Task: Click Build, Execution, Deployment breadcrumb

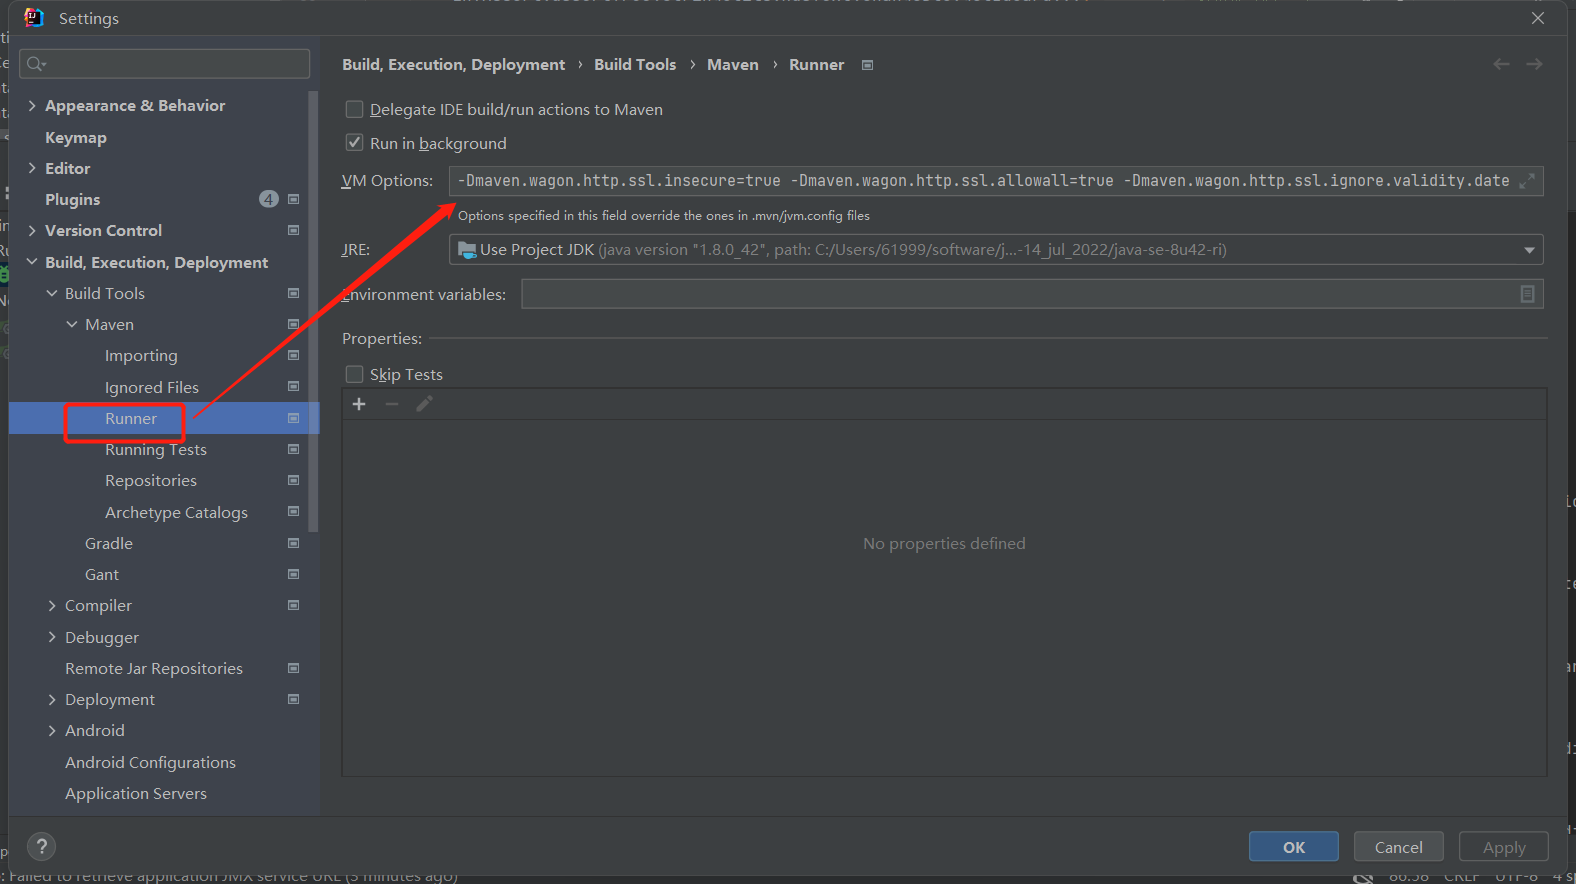Action: coord(454,64)
